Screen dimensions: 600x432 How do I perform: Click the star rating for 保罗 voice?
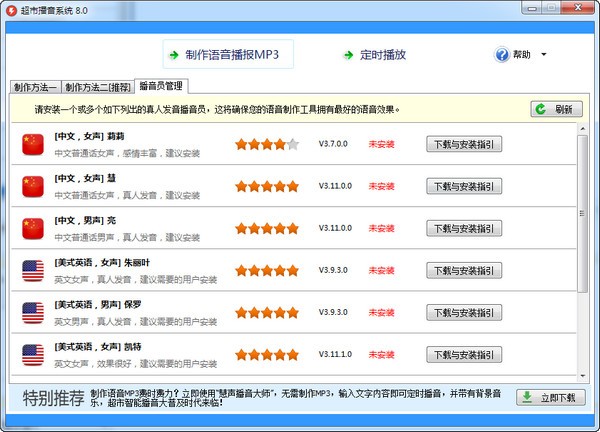pyautogui.click(x=266, y=312)
